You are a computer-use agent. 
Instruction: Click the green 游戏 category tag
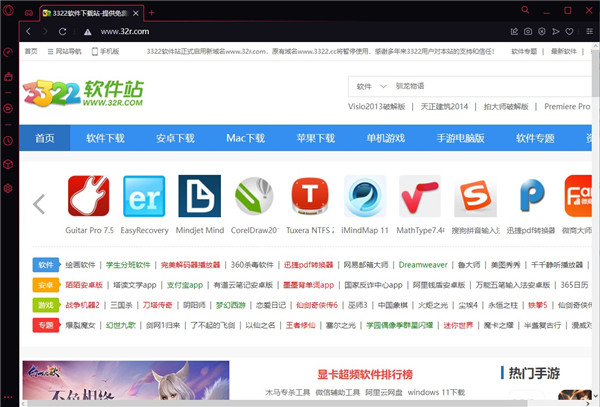click(x=46, y=305)
